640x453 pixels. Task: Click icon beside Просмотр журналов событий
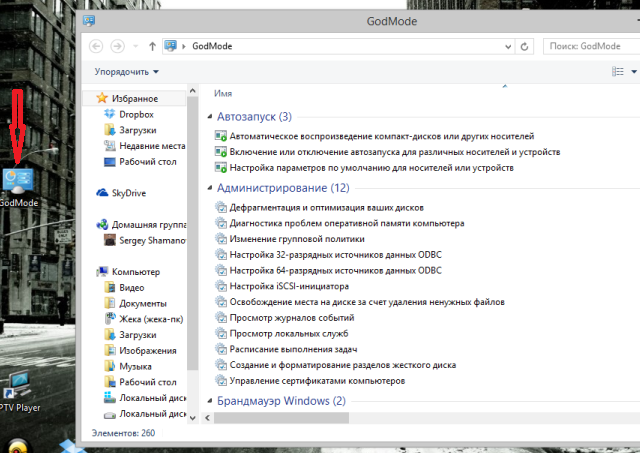221,318
